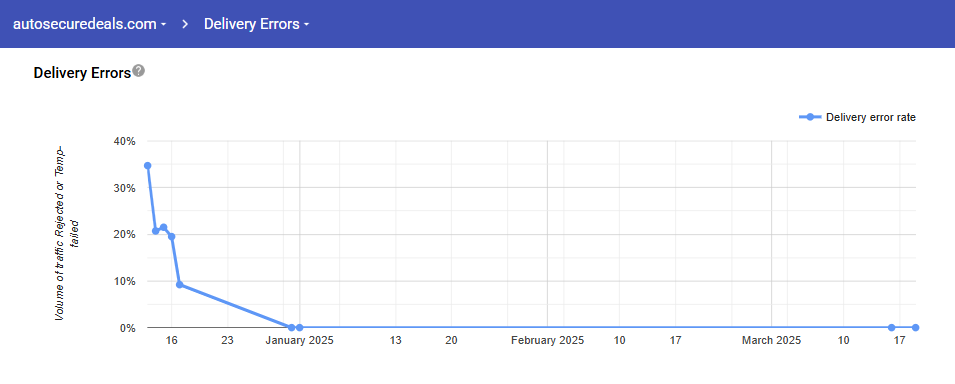Click the data point just before March 17
955x384 pixels.
coord(892,328)
